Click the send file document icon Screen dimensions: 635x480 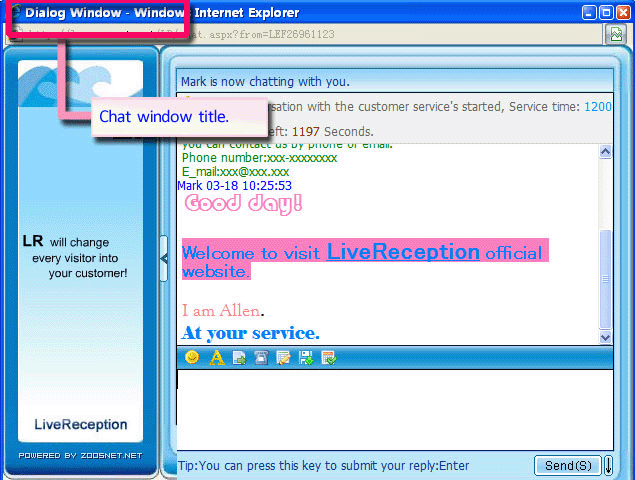[x=239, y=358]
